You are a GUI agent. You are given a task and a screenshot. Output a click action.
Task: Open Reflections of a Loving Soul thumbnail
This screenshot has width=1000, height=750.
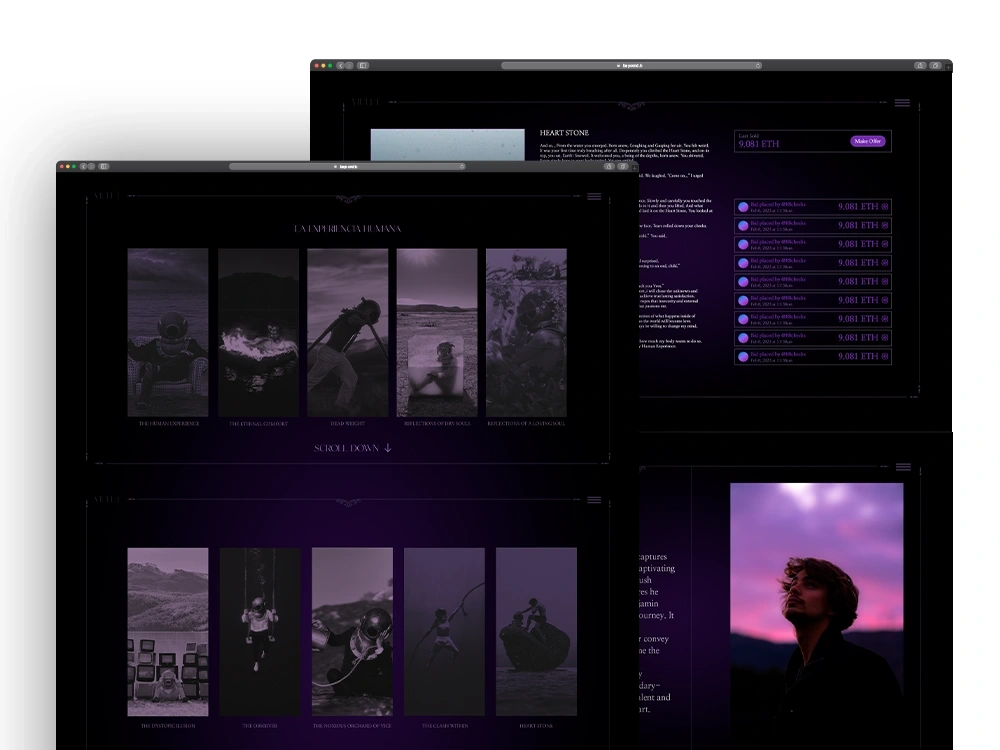tap(526, 332)
